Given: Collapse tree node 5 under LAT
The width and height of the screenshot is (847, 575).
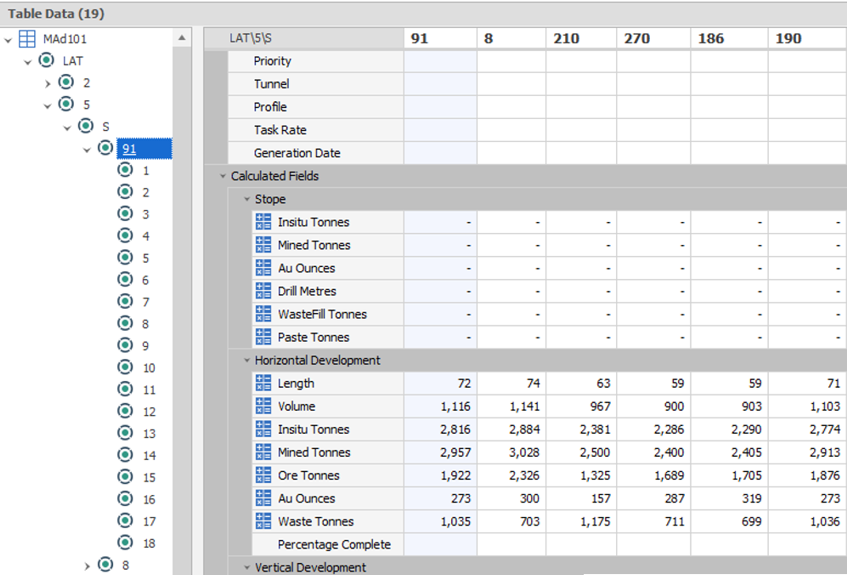Looking at the screenshot, I should click(x=48, y=106).
